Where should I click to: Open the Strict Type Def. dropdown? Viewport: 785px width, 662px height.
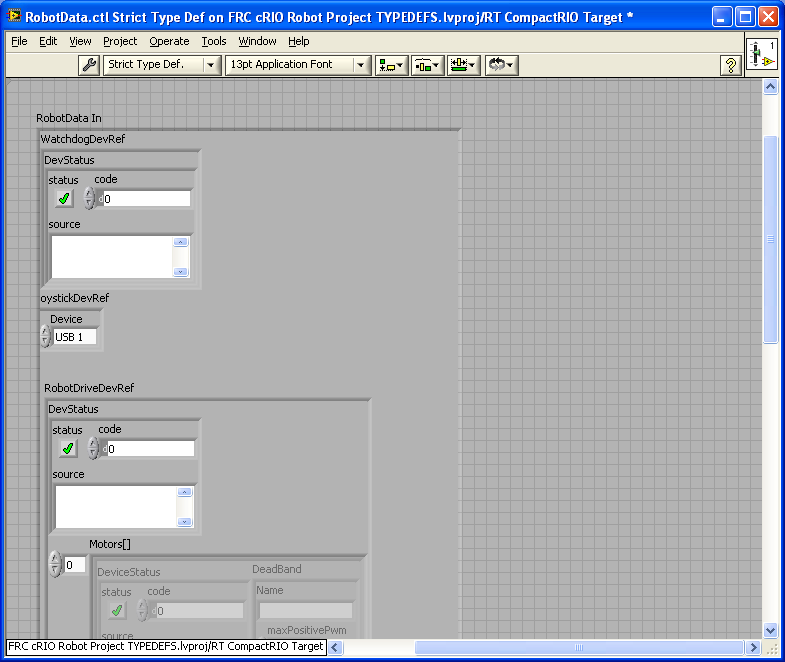click(162, 65)
